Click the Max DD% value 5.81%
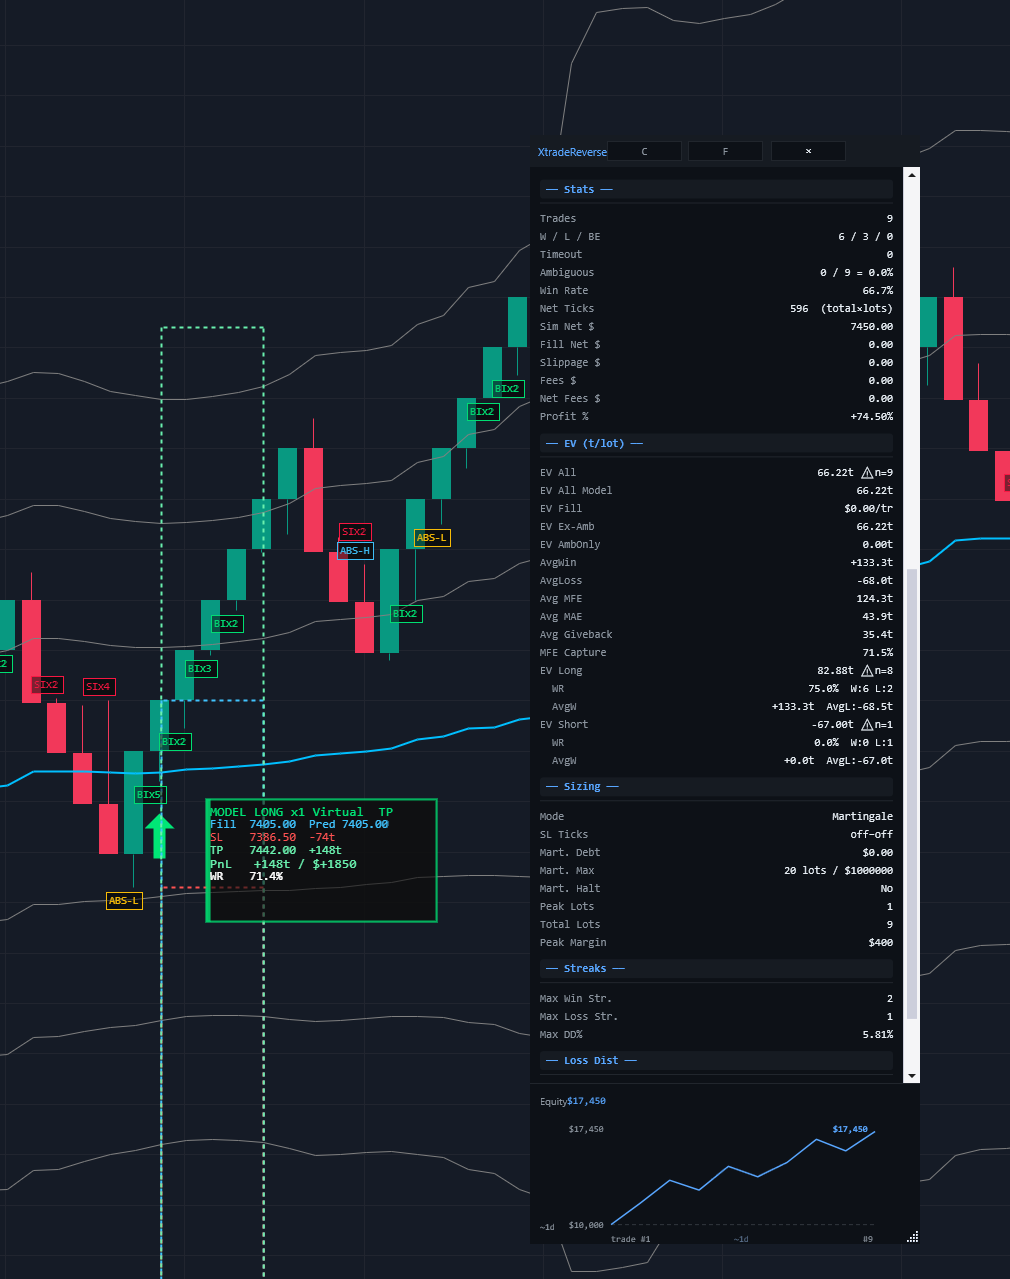 tap(878, 1034)
